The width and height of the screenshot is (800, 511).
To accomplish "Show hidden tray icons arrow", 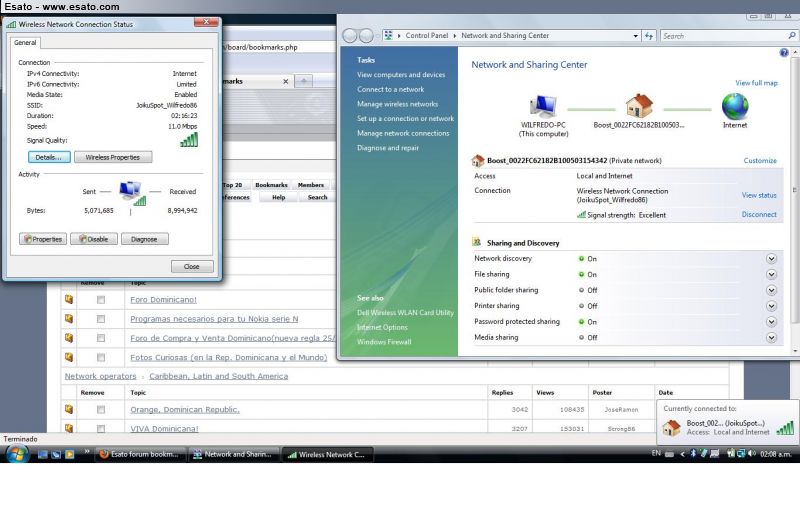I will coord(683,453).
